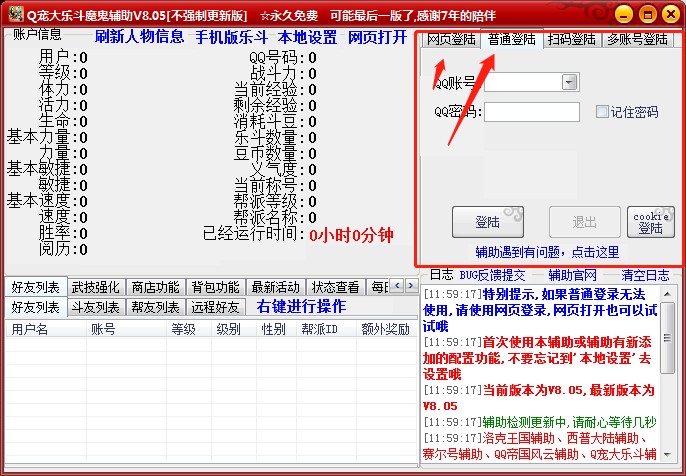Viewport: 686px width, 476px height.
Task: Open 最新活动 tab
Action: click(276, 287)
